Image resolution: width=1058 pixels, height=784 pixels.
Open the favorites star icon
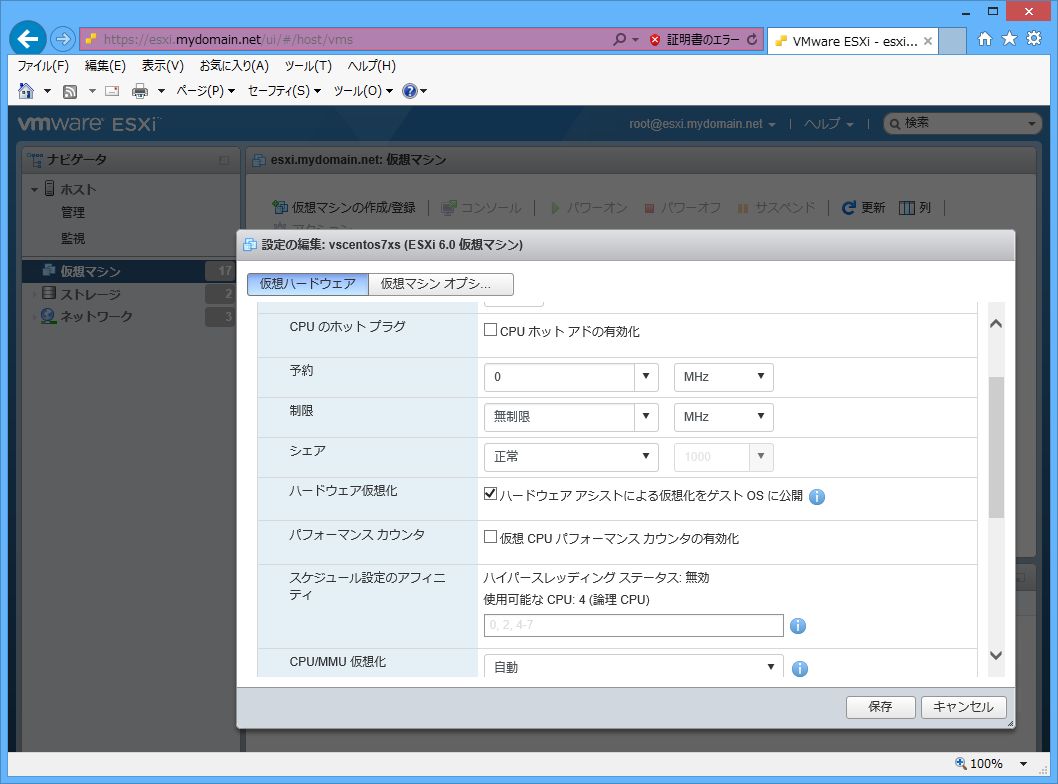[x=1009, y=38]
